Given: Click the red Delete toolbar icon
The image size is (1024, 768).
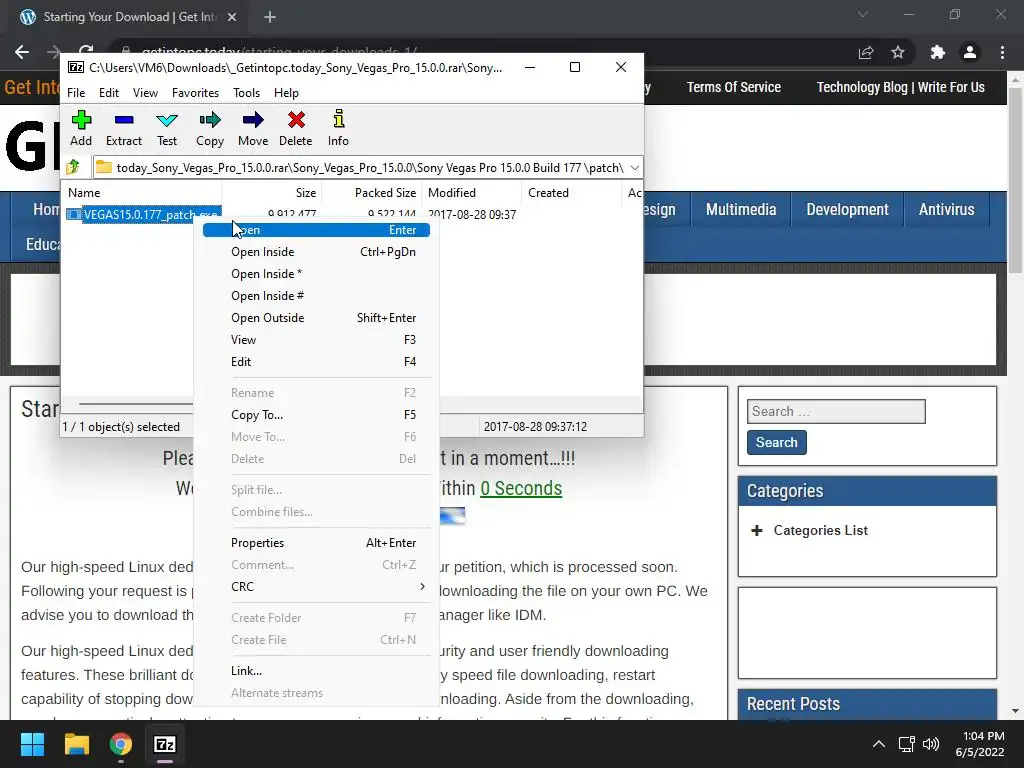Looking at the screenshot, I should (x=296, y=128).
